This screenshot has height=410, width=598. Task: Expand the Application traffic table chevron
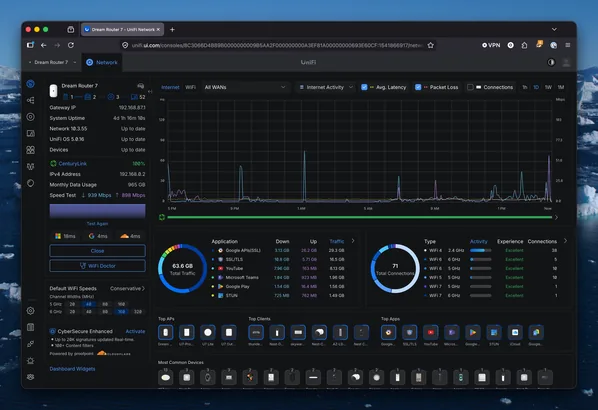pyautogui.click(x=353, y=241)
